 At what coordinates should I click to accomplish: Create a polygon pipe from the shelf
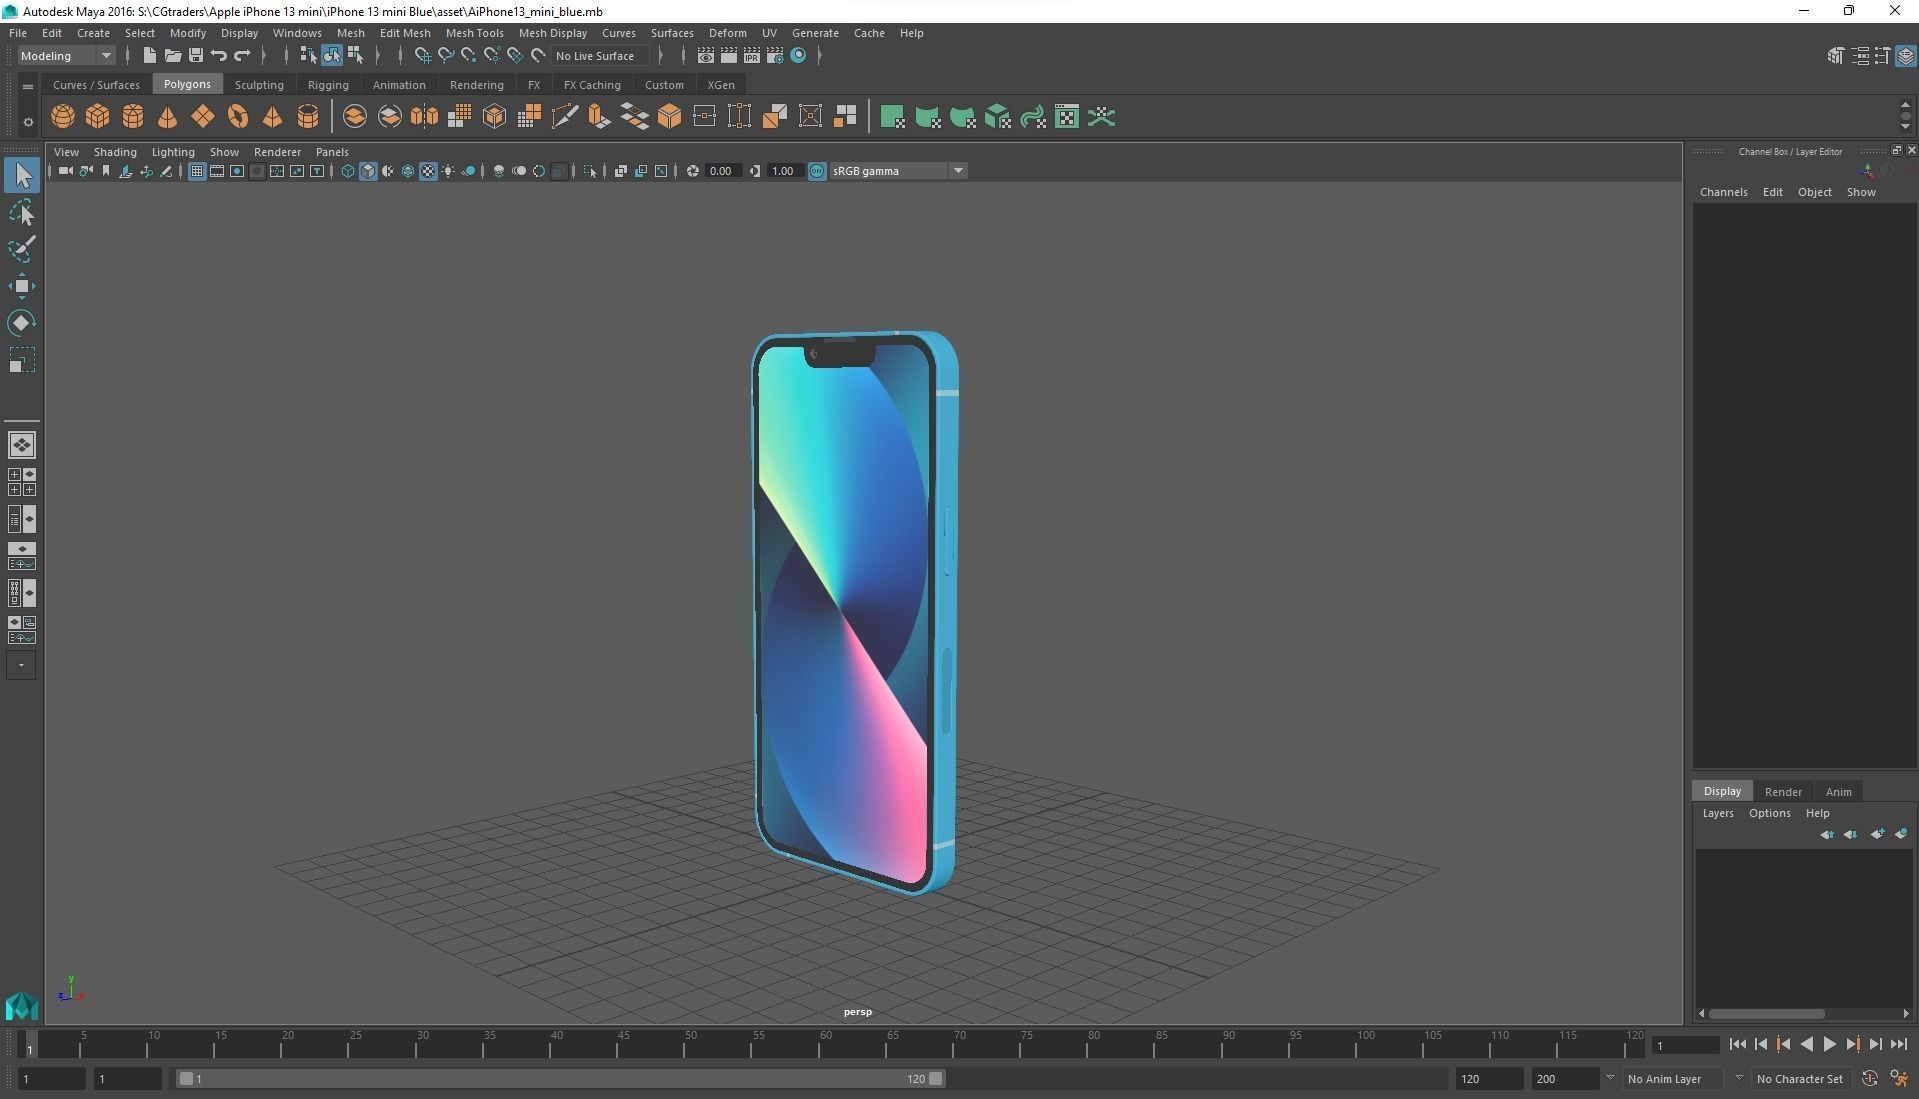pyautogui.click(x=308, y=117)
